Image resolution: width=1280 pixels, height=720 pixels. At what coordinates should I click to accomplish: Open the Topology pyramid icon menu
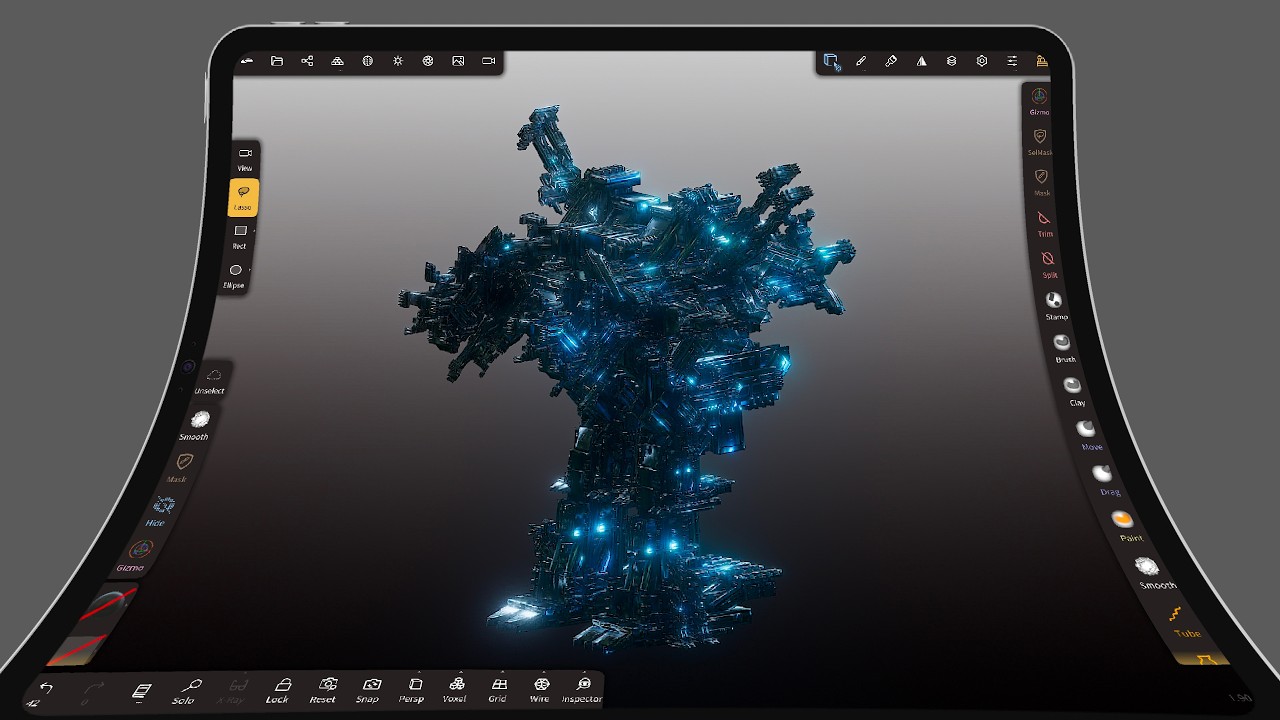(x=338, y=61)
